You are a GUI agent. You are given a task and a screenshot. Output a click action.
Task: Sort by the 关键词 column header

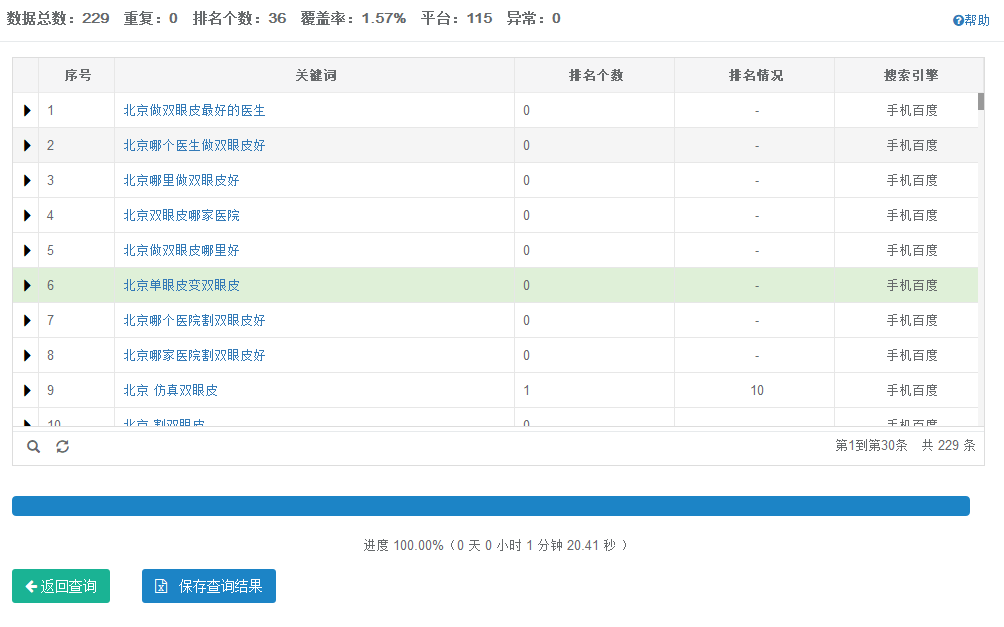pyautogui.click(x=315, y=76)
